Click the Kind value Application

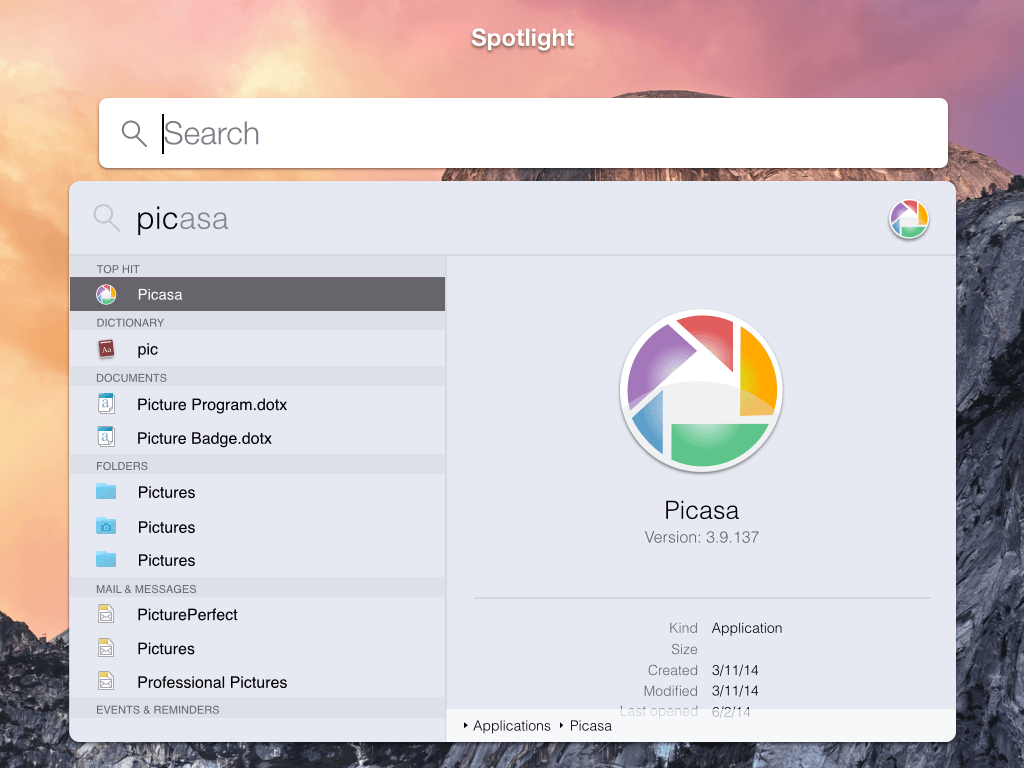pyautogui.click(x=746, y=628)
